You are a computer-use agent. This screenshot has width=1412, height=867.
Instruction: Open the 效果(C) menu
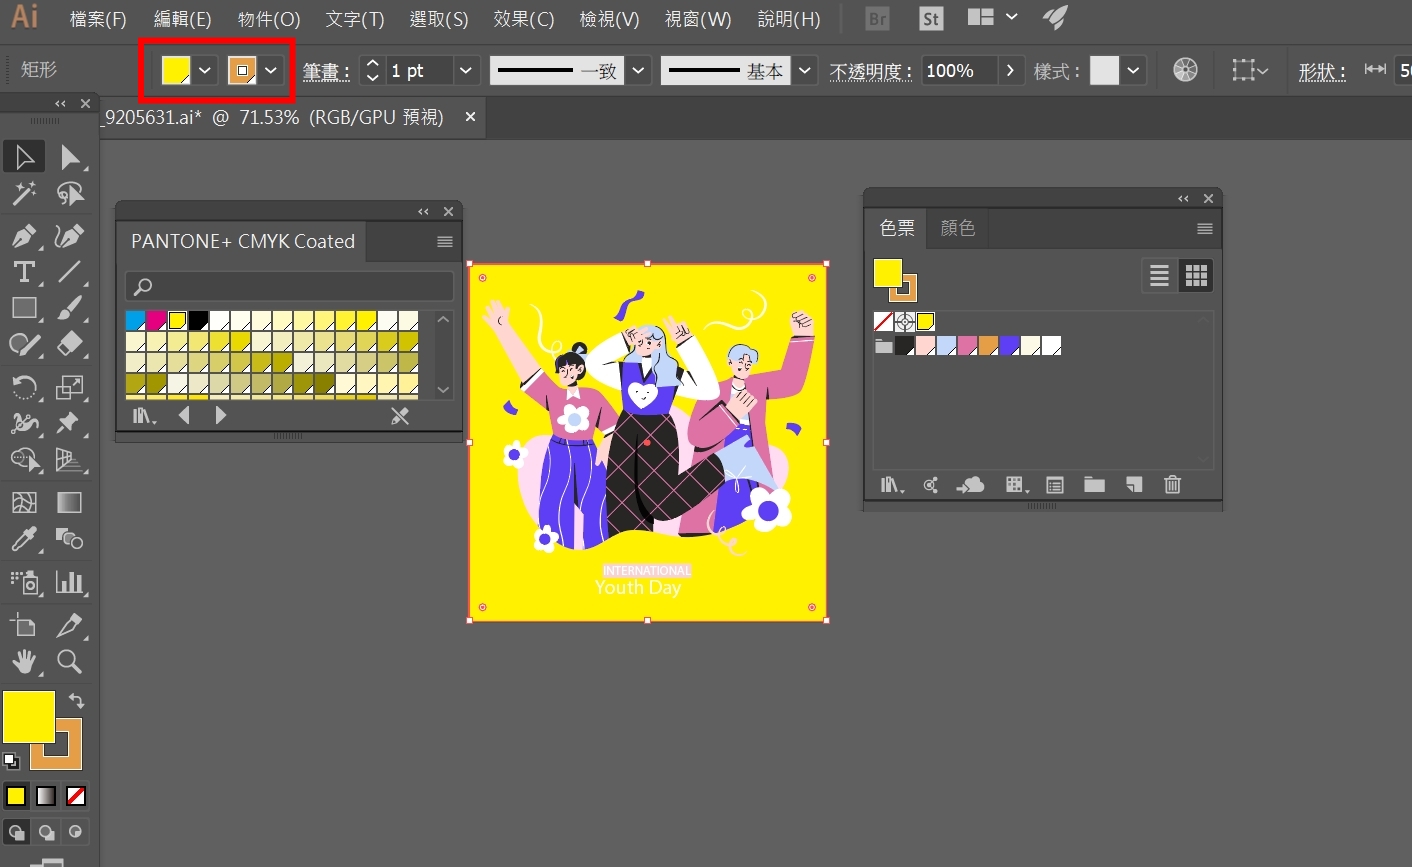click(x=523, y=20)
